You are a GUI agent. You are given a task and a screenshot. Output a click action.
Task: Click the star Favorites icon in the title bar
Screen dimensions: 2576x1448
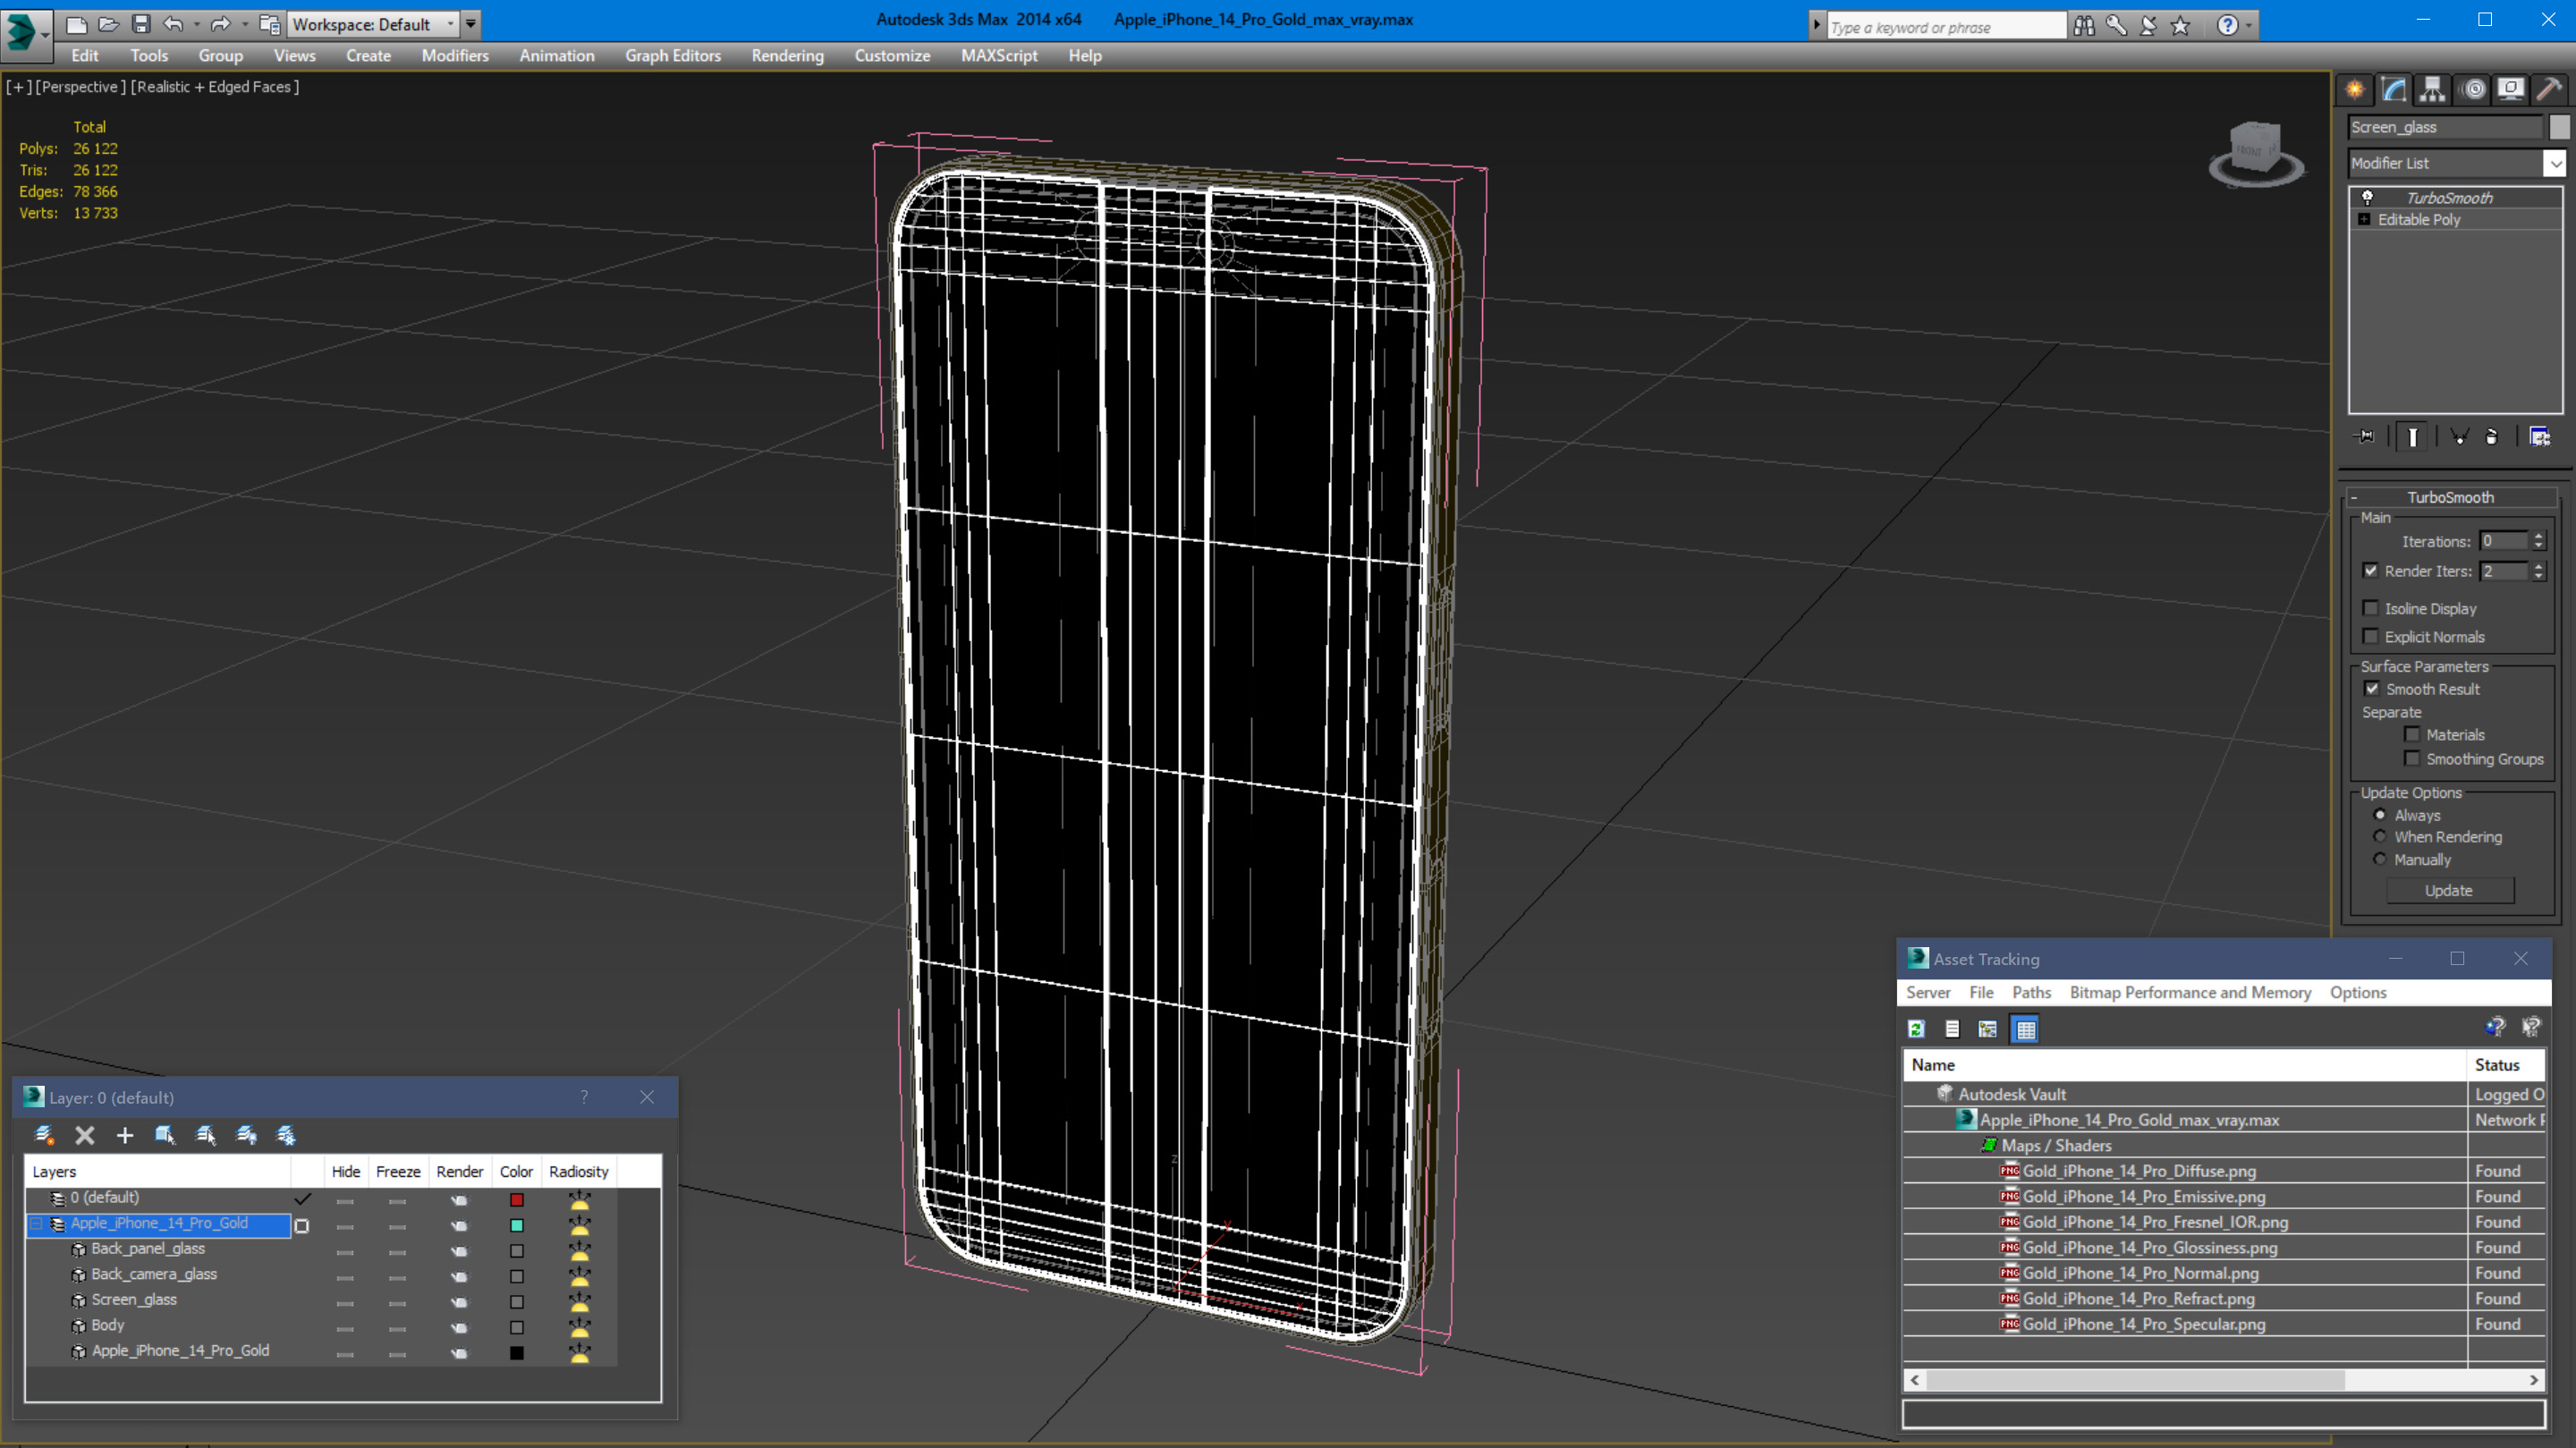[x=2181, y=26]
